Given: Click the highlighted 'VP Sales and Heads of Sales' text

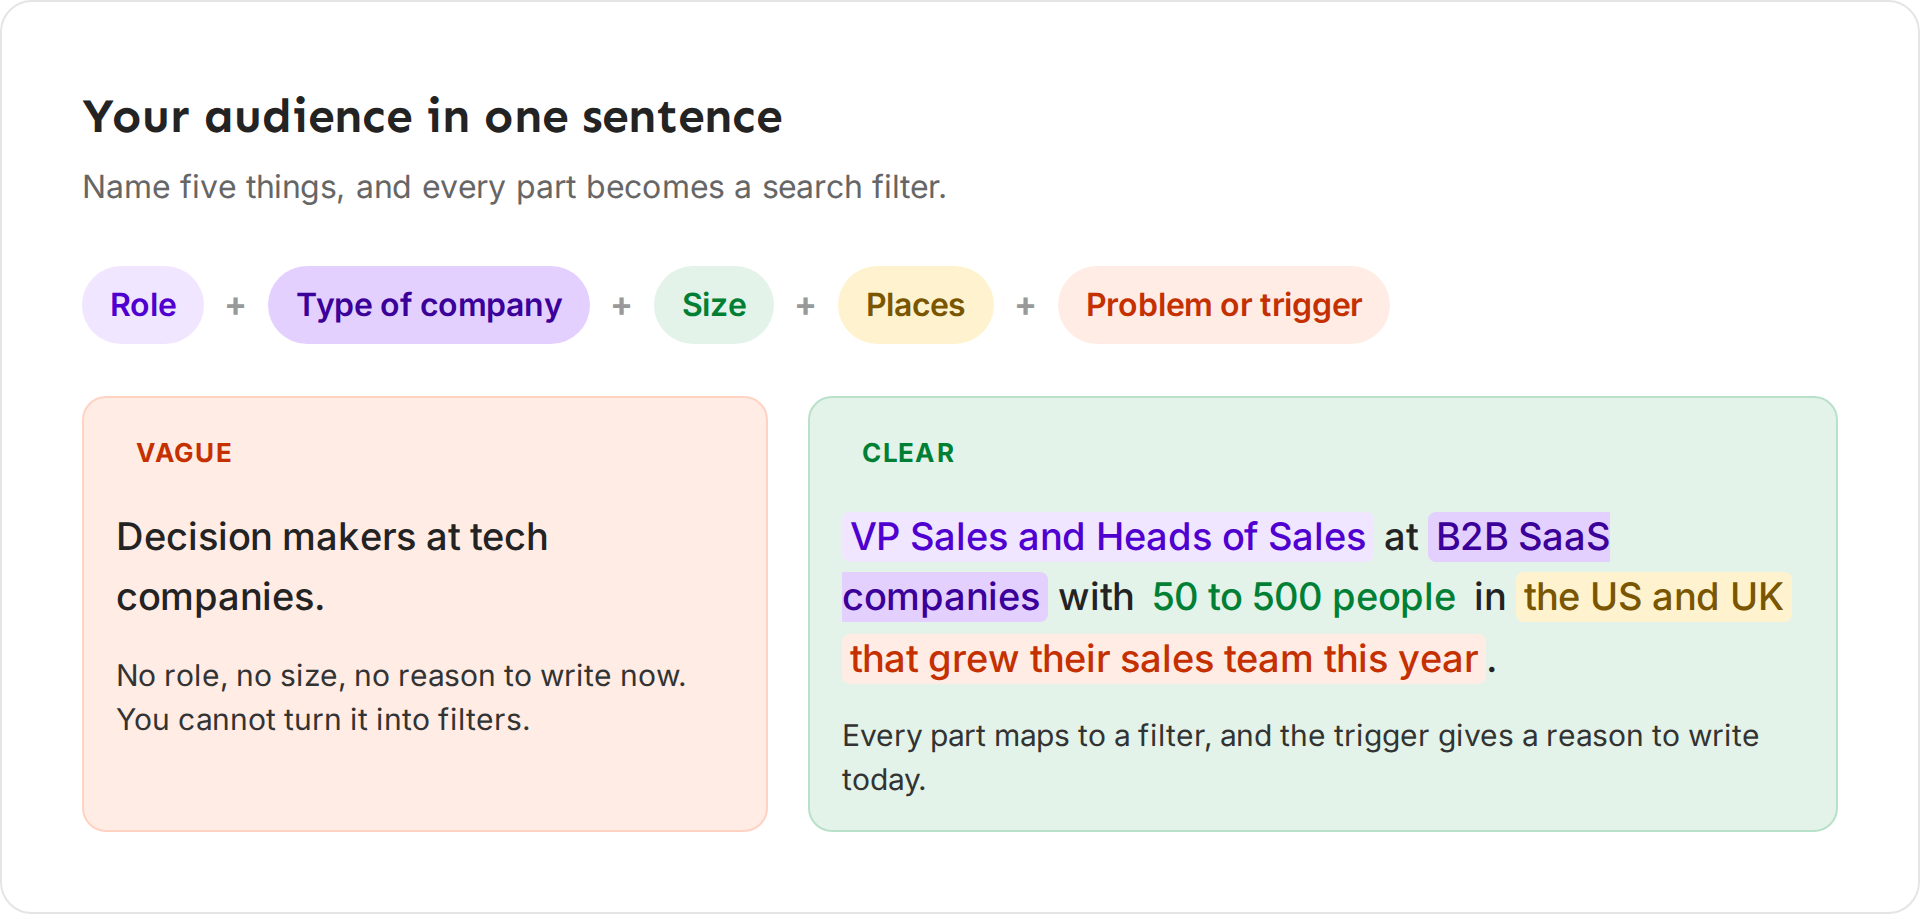Looking at the screenshot, I should (x=1108, y=537).
